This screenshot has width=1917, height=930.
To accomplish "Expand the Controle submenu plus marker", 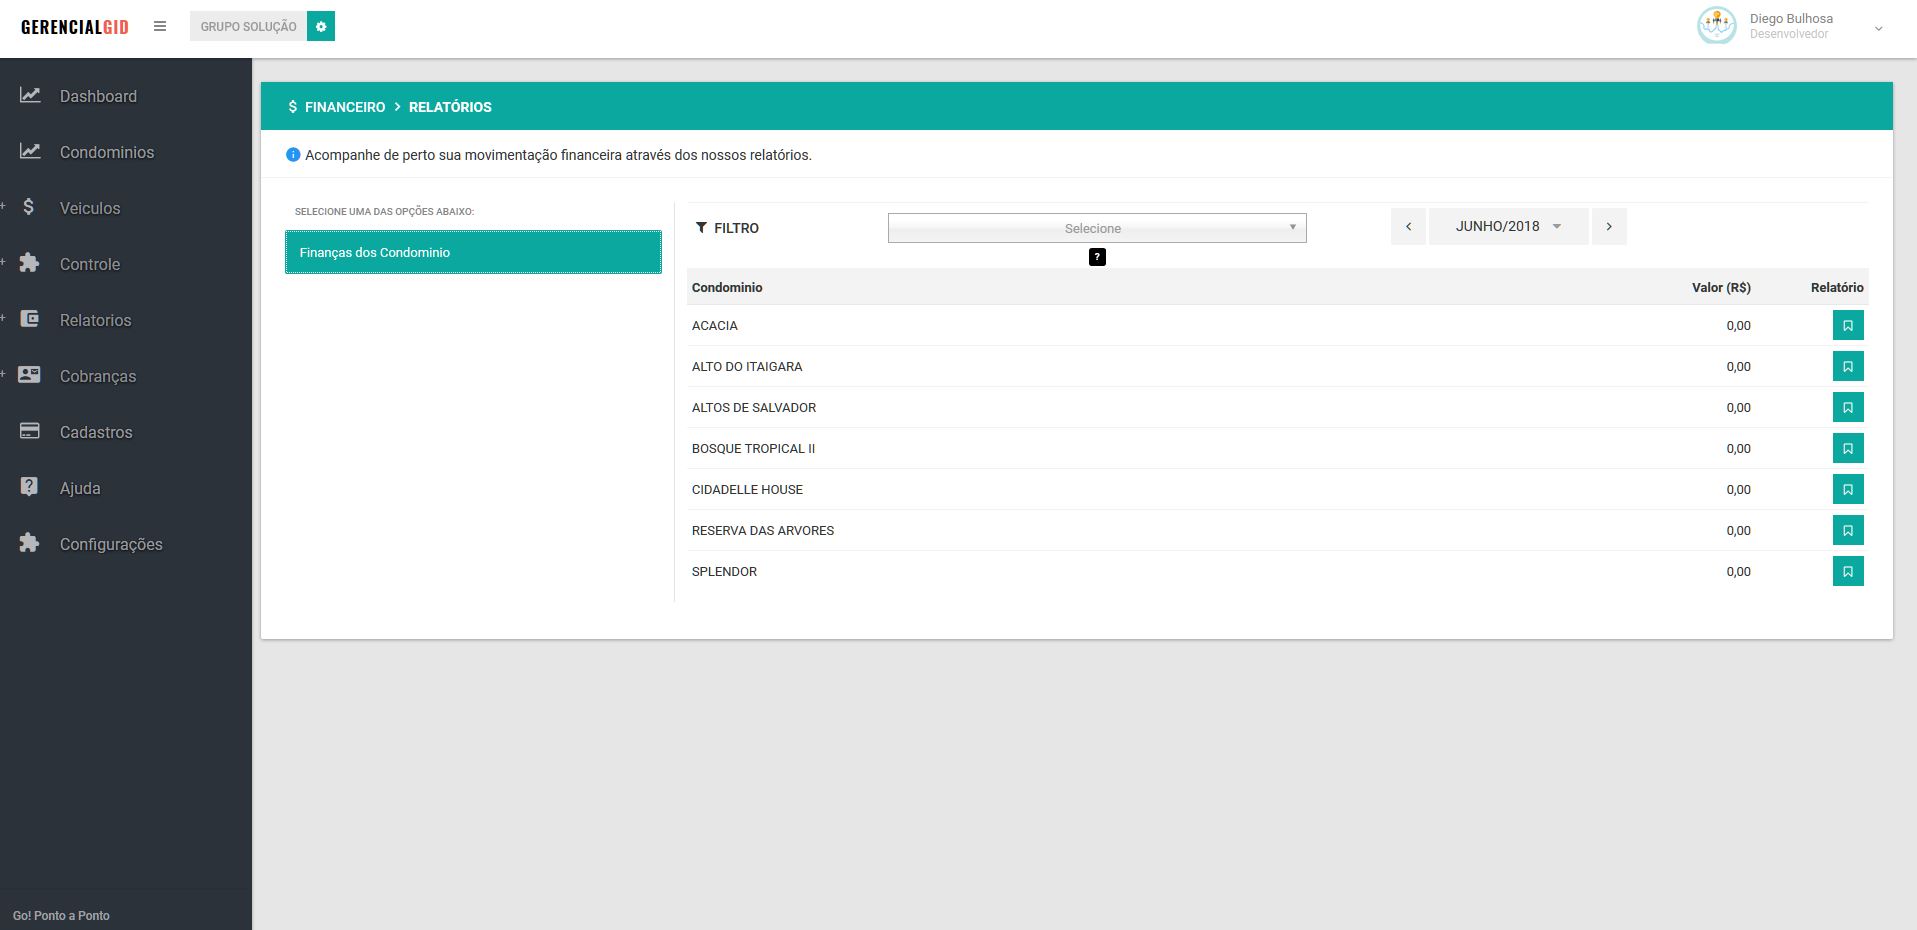I will (3, 262).
